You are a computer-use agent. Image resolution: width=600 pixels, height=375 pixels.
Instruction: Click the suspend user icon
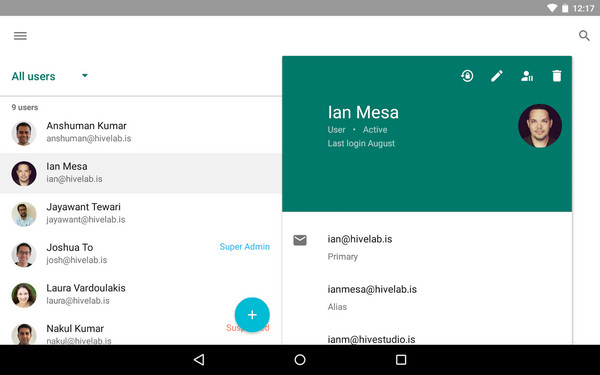click(527, 76)
